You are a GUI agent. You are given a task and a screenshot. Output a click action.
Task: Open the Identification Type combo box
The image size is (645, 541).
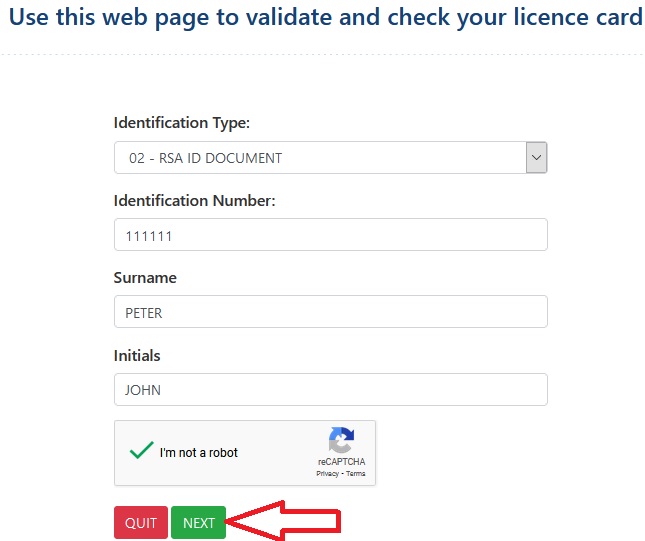(320, 158)
